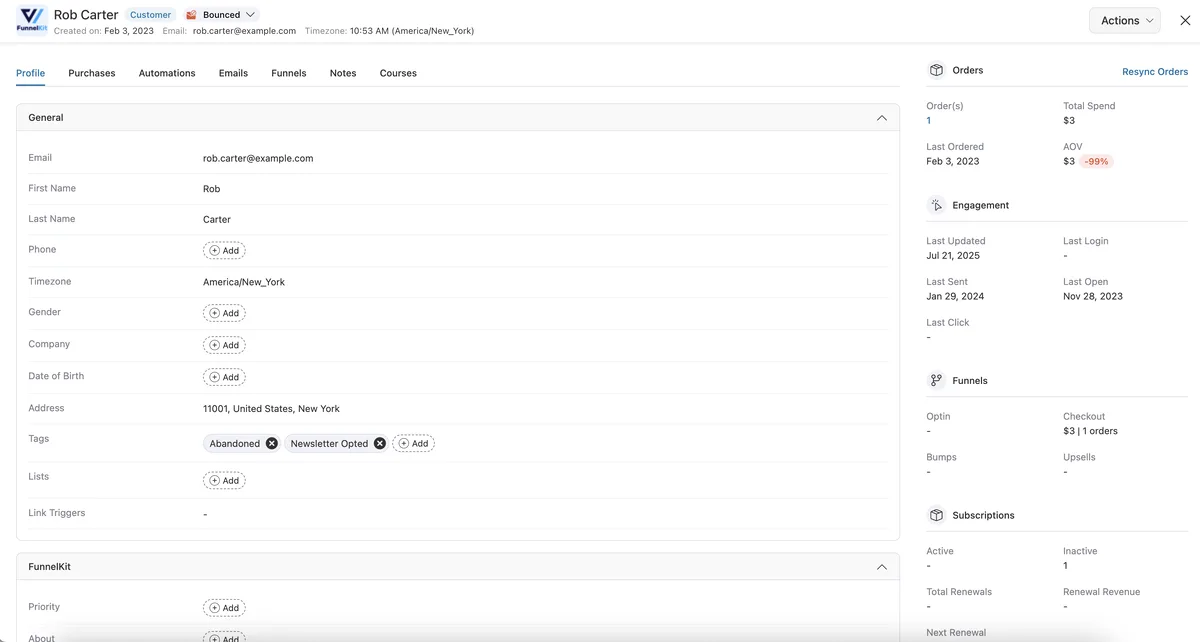Click the Engagement cursor icon
This screenshot has width=1200, height=642.
click(936, 205)
